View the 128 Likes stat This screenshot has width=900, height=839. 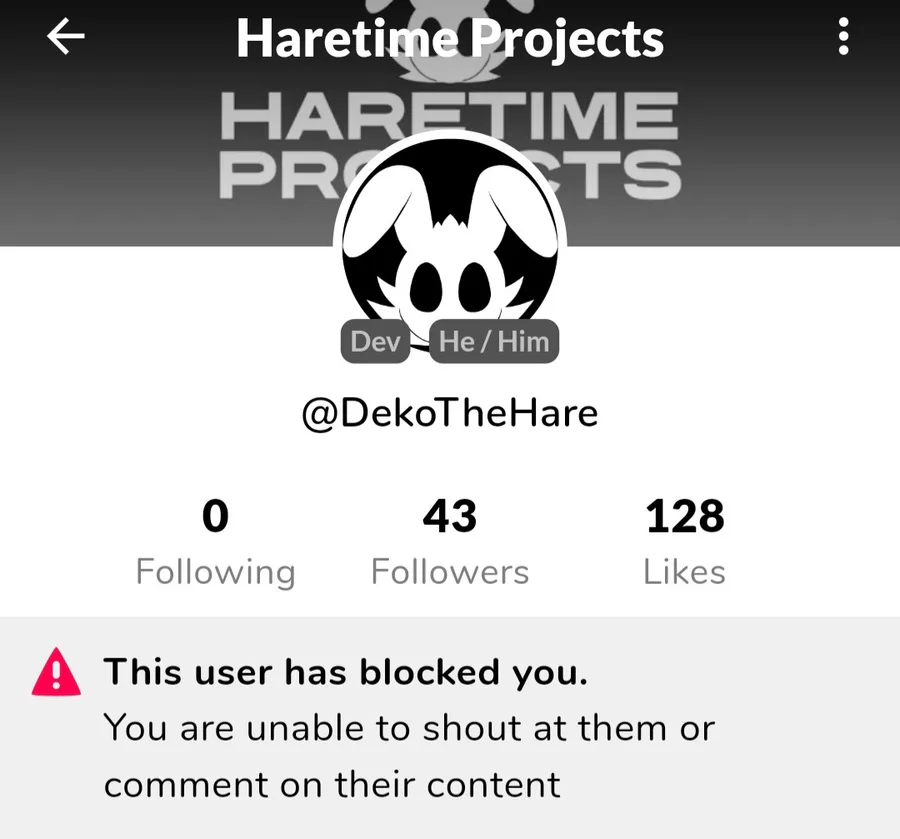[684, 541]
